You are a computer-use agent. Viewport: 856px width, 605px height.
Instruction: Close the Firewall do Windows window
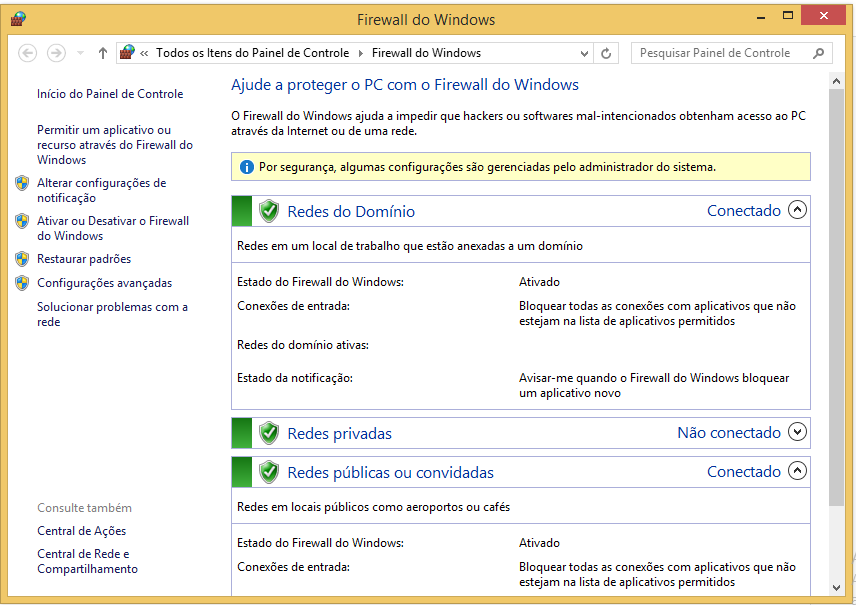(824, 16)
